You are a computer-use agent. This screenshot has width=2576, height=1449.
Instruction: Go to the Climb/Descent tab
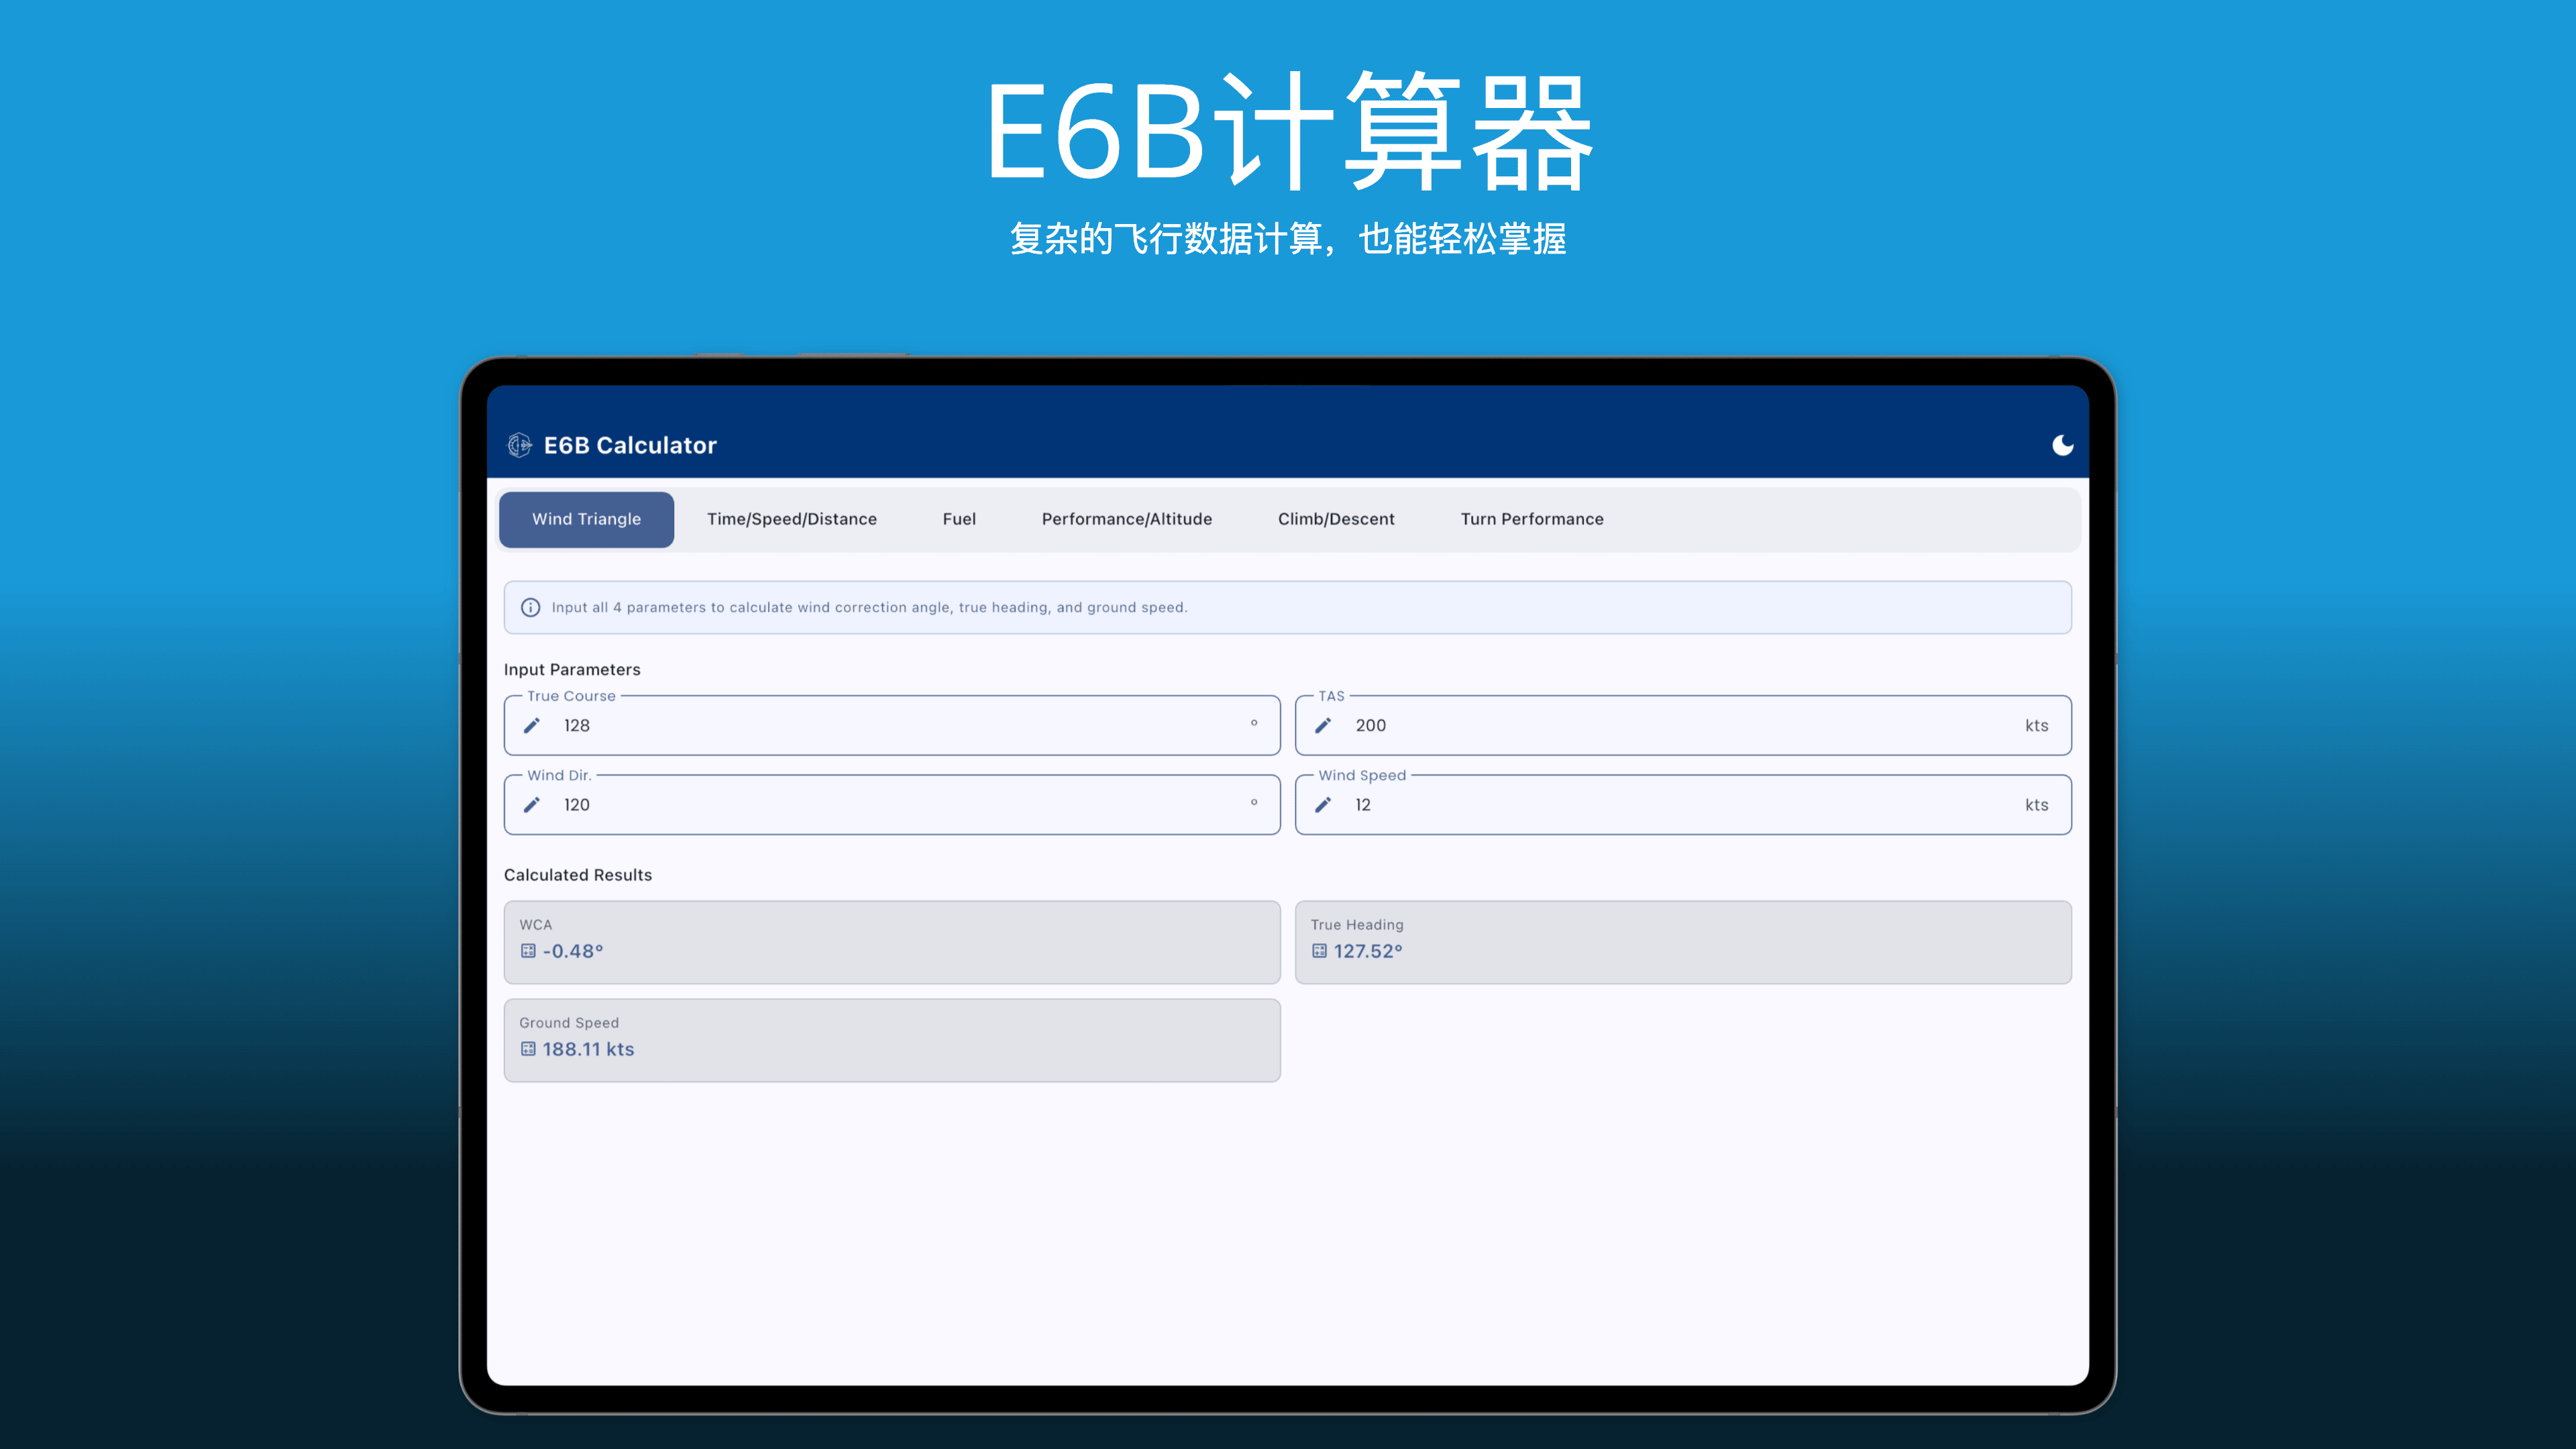[x=1335, y=519]
